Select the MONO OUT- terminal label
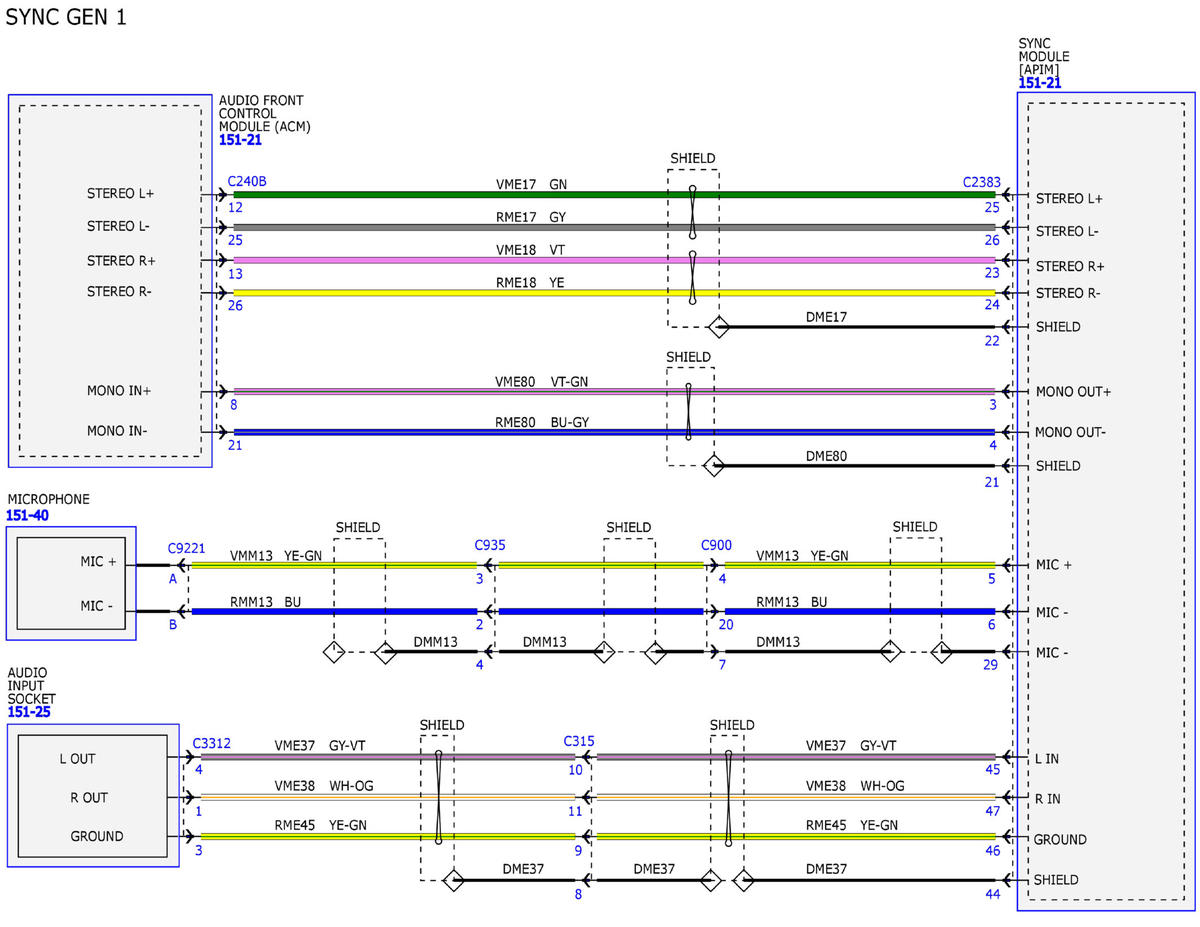This screenshot has height=927, width=1200. [x=1072, y=432]
